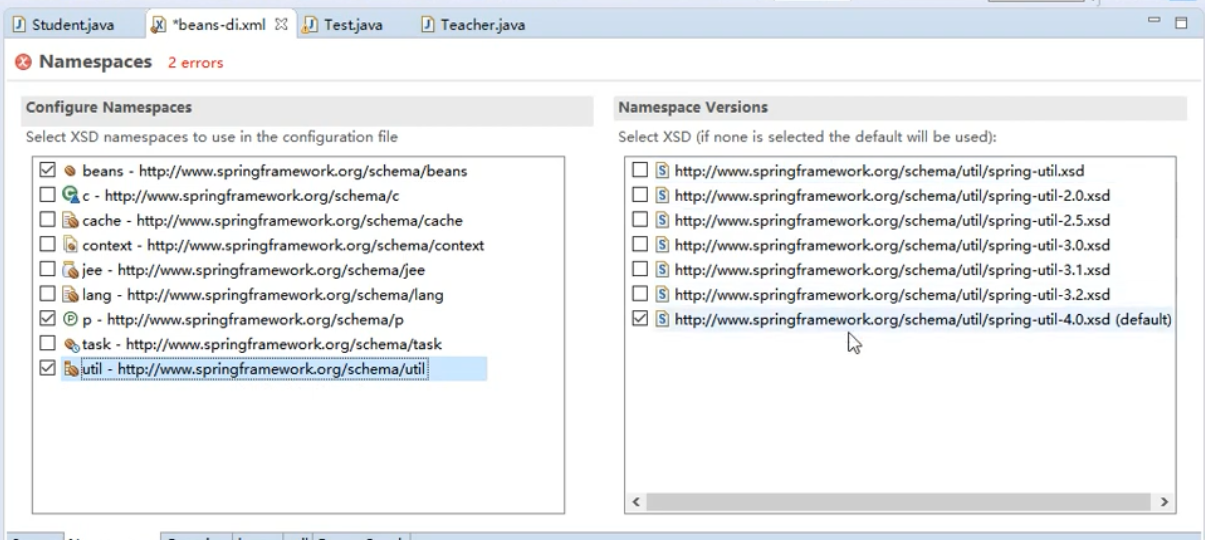Enable the c namespace checkbox

coord(47,196)
